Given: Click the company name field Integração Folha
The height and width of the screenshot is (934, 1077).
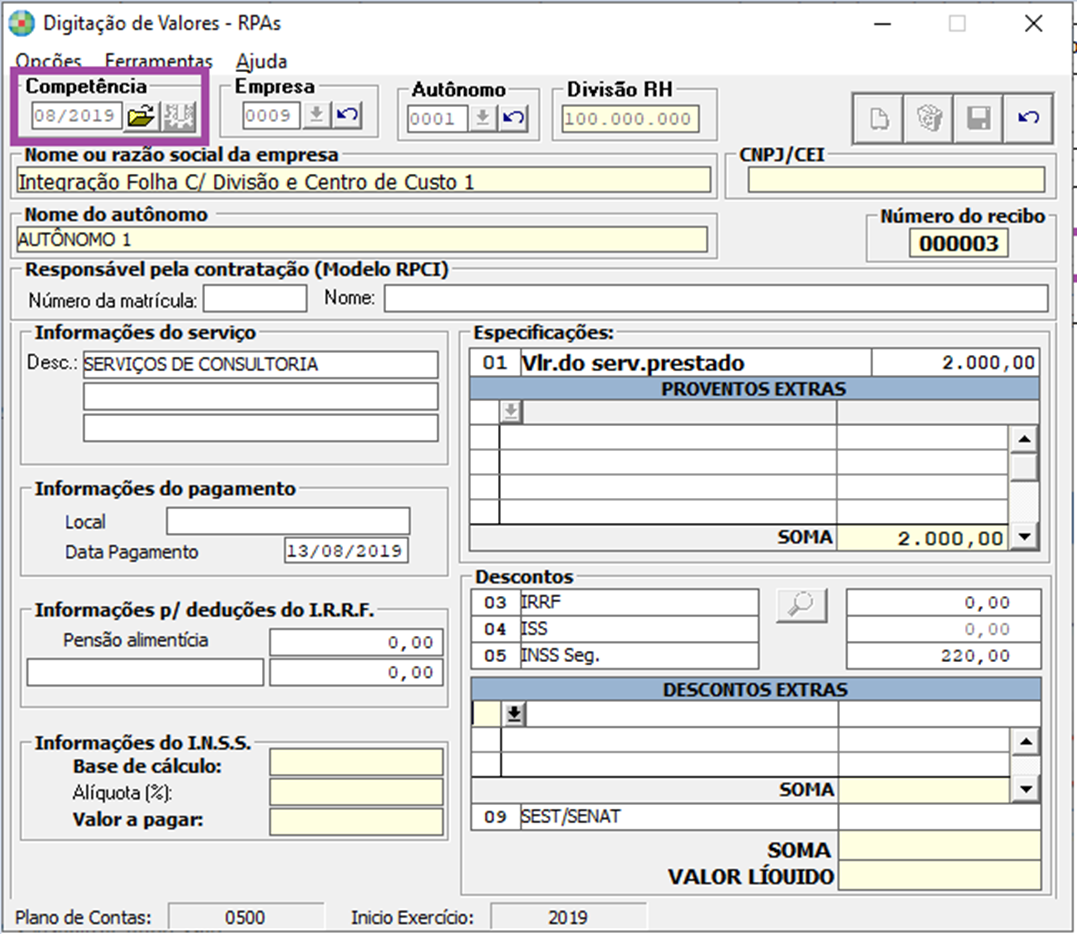Looking at the screenshot, I should click(363, 182).
